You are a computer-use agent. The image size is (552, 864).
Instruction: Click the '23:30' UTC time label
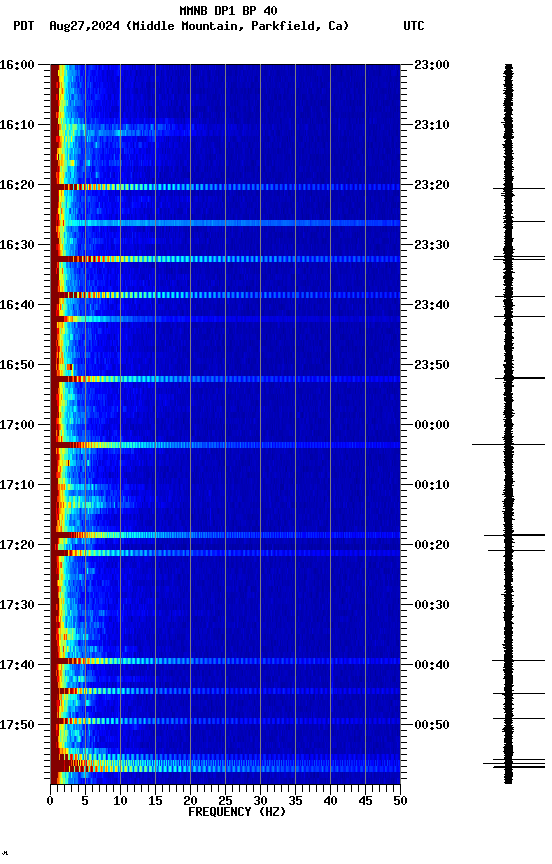[432, 245]
